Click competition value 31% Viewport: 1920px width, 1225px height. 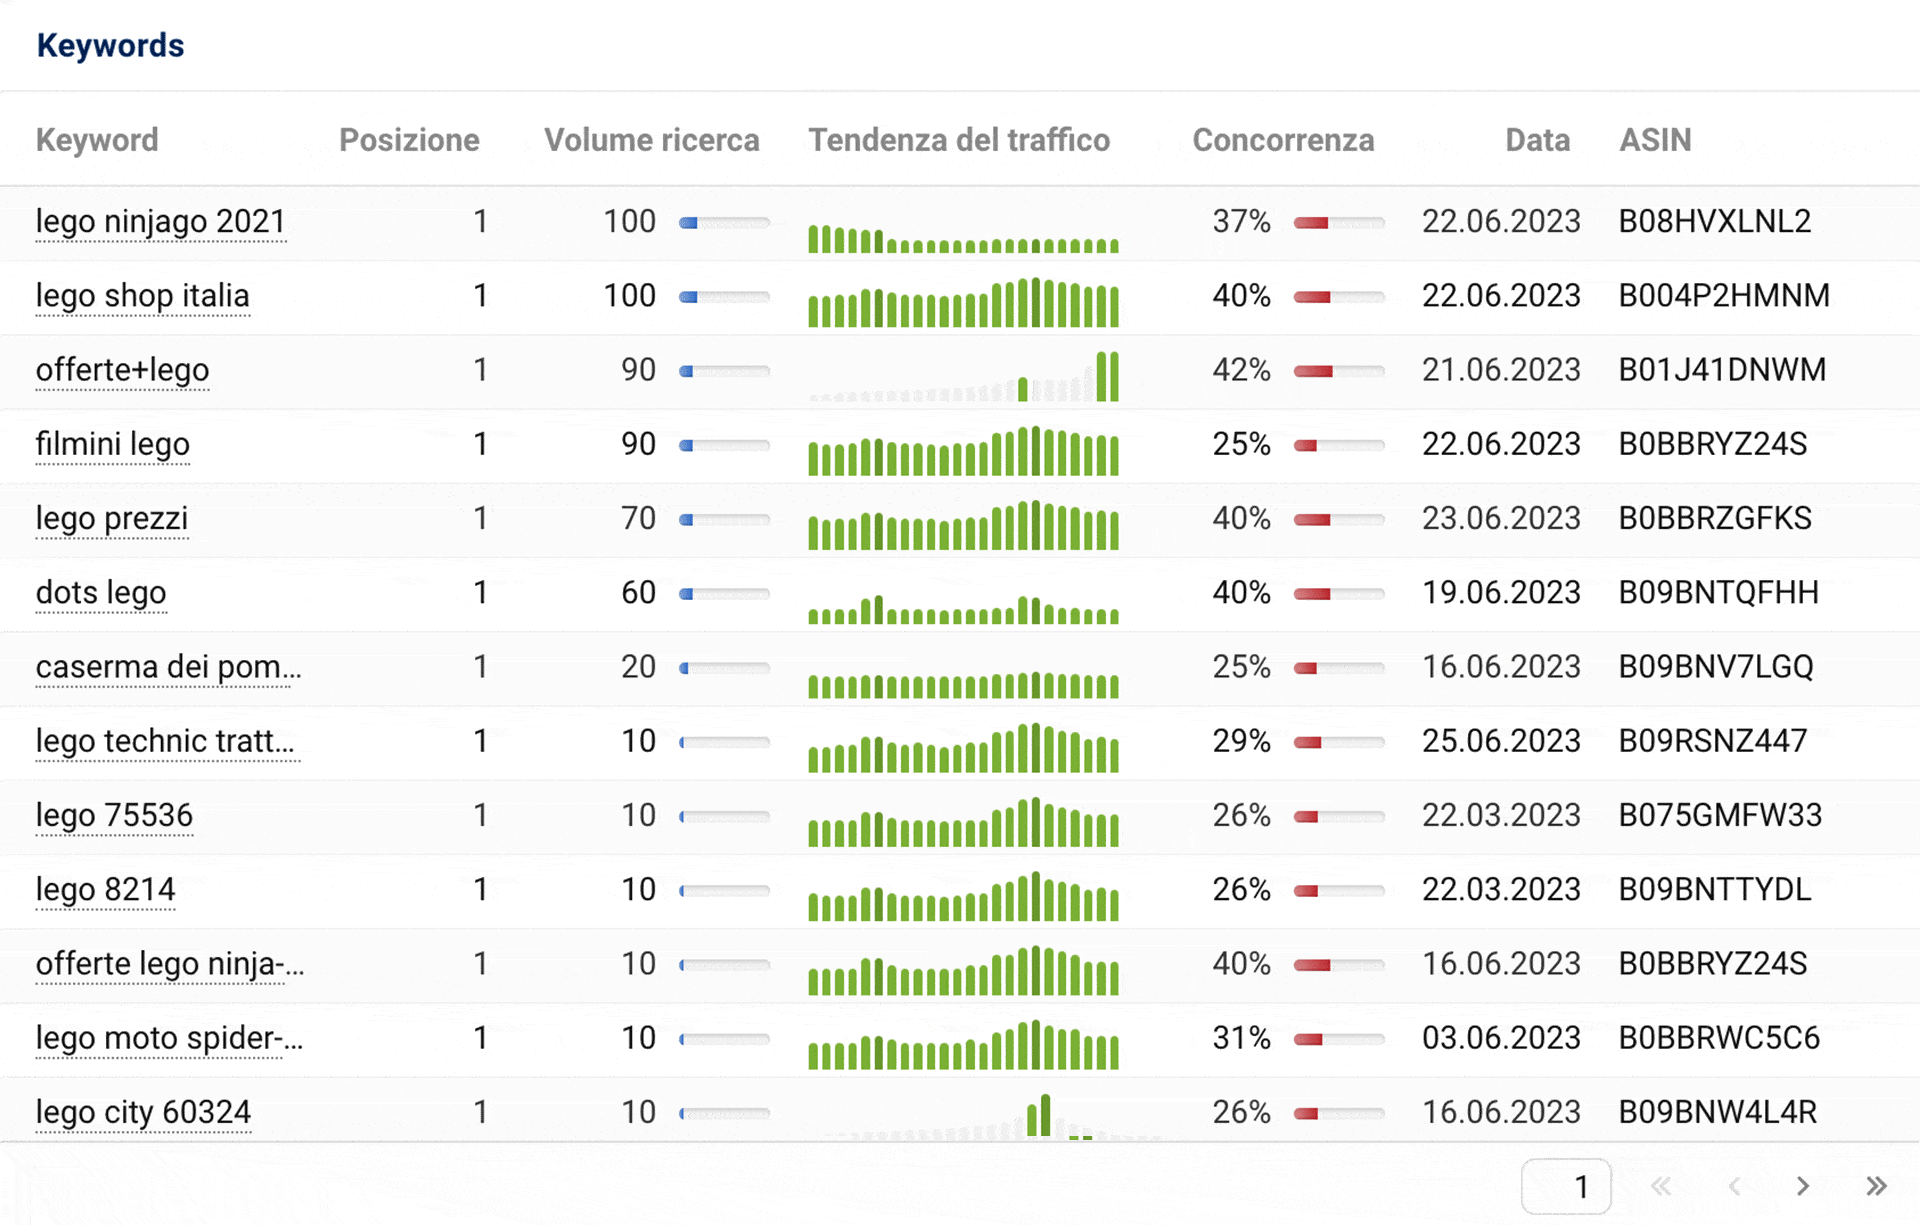pos(1241,1038)
